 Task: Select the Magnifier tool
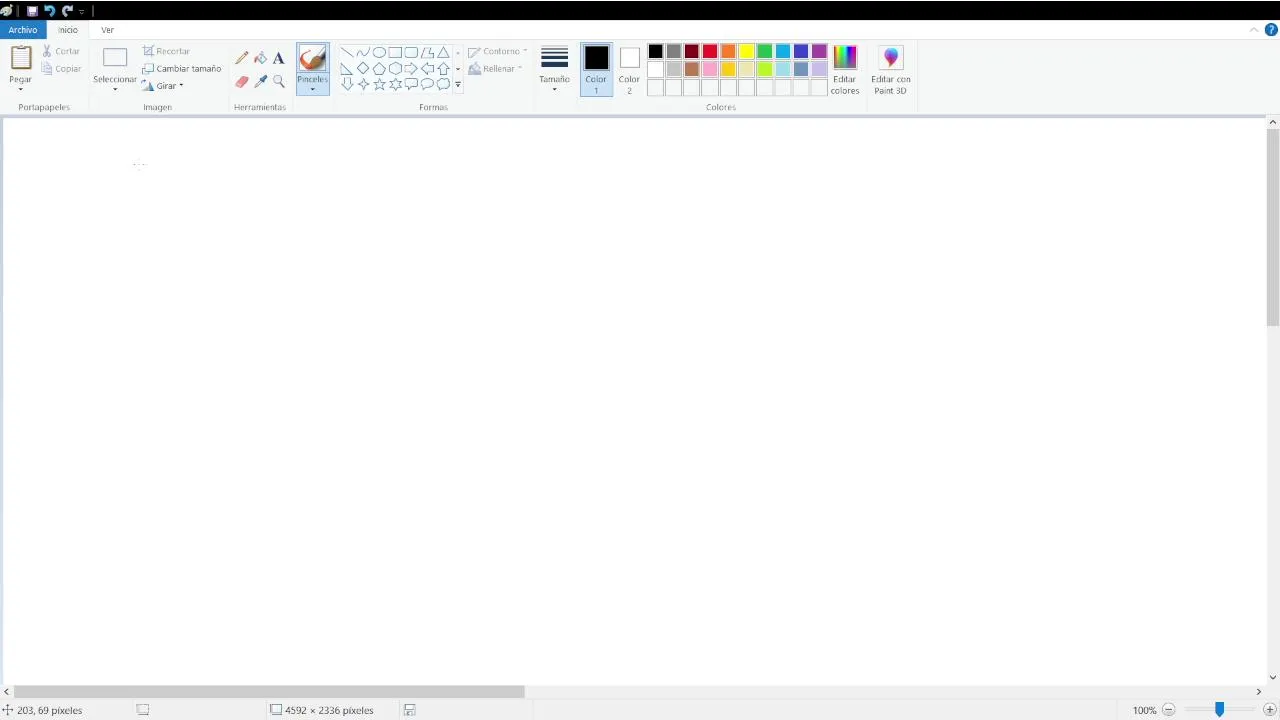(x=279, y=82)
